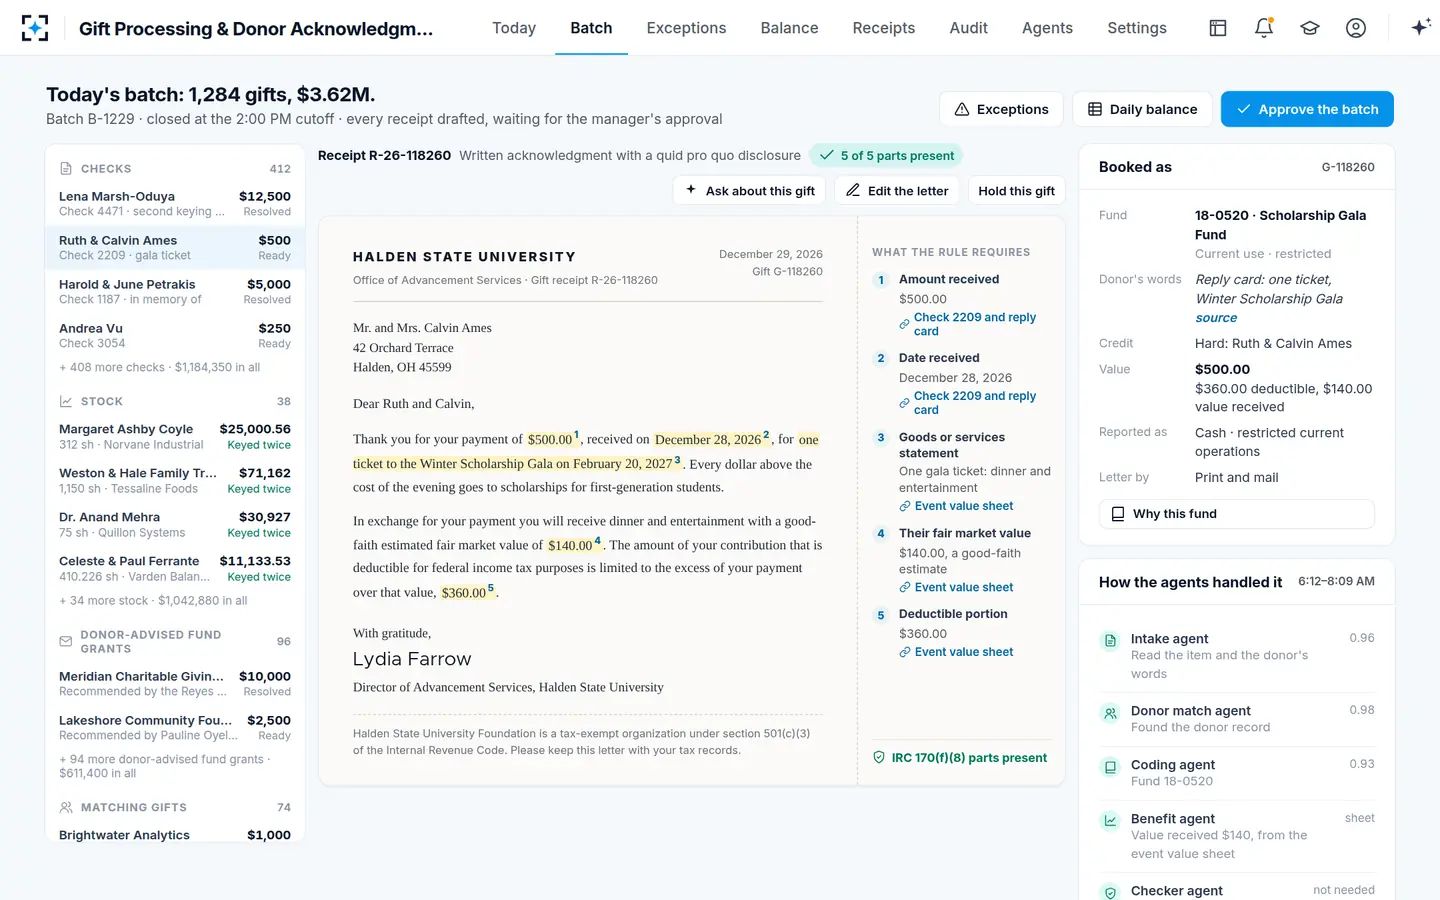The image size is (1440, 900).
Task: Click the Coding agent icon
Action: tap(1110, 767)
